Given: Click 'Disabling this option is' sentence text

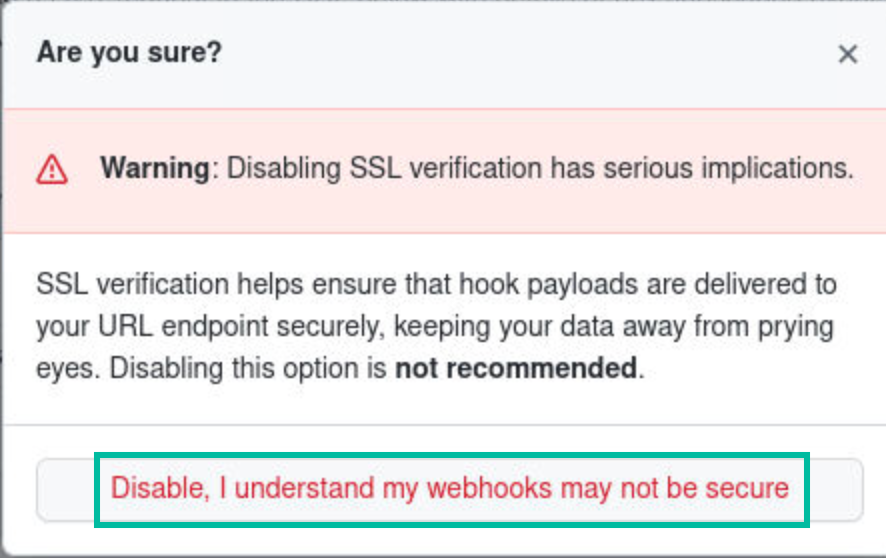Looking at the screenshot, I should click(247, 369).
